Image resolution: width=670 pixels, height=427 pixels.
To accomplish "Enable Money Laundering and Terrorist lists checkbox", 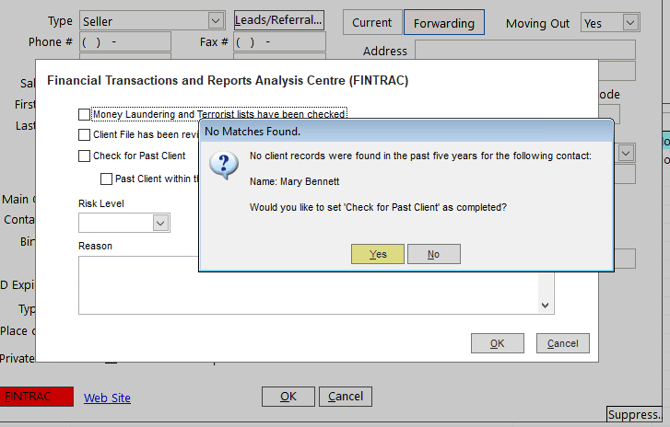I will coord(85,115).
